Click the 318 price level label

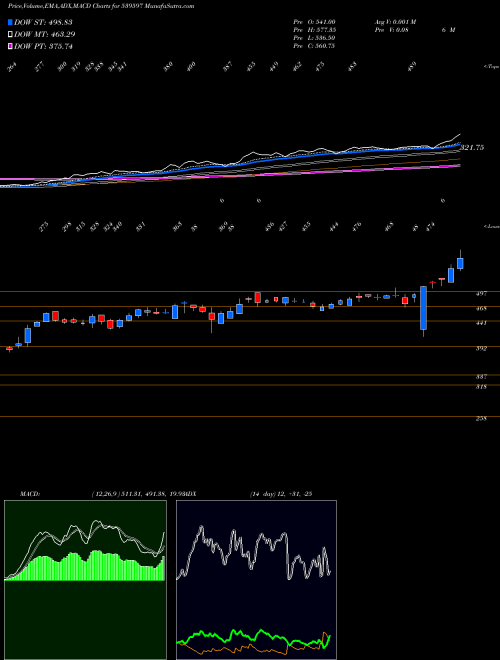point(482,386)
